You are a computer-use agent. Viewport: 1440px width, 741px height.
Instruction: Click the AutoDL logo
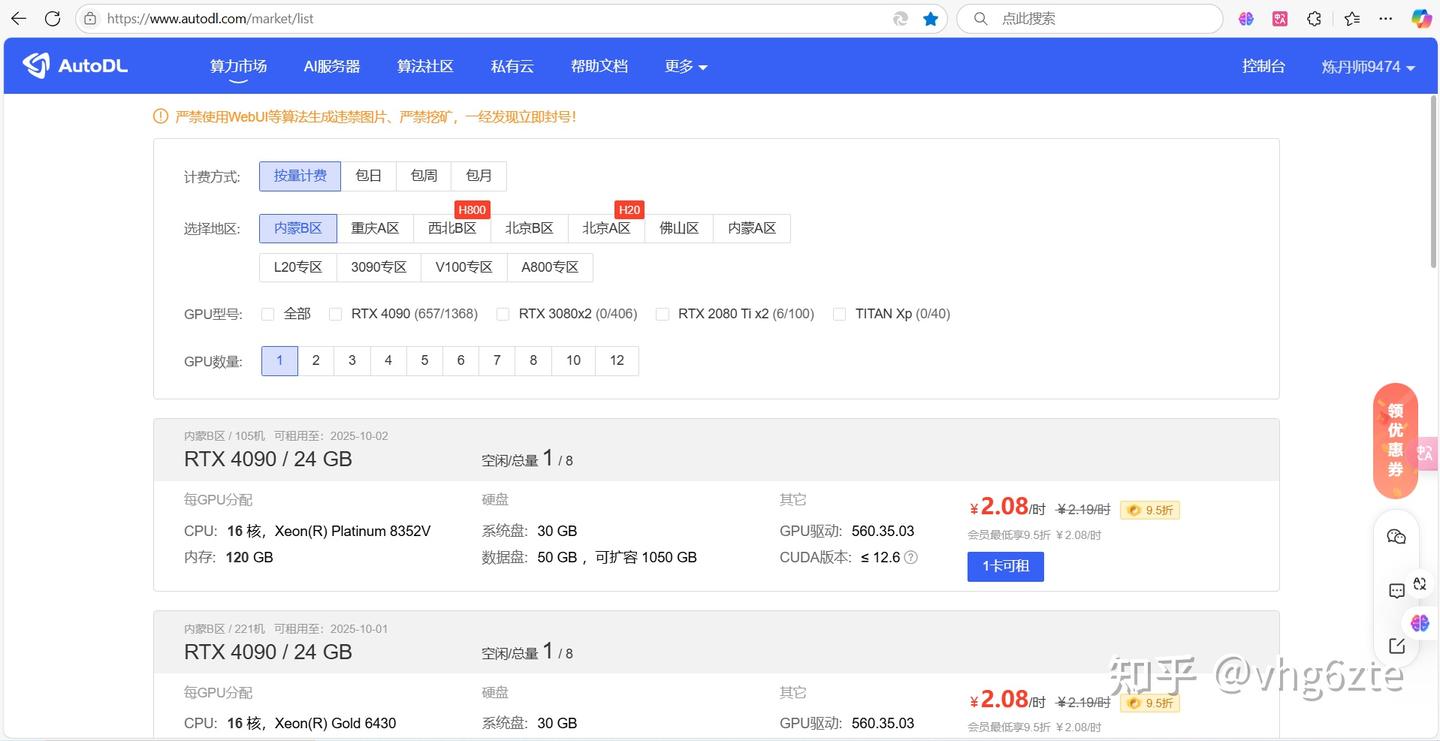coord(75,65)
